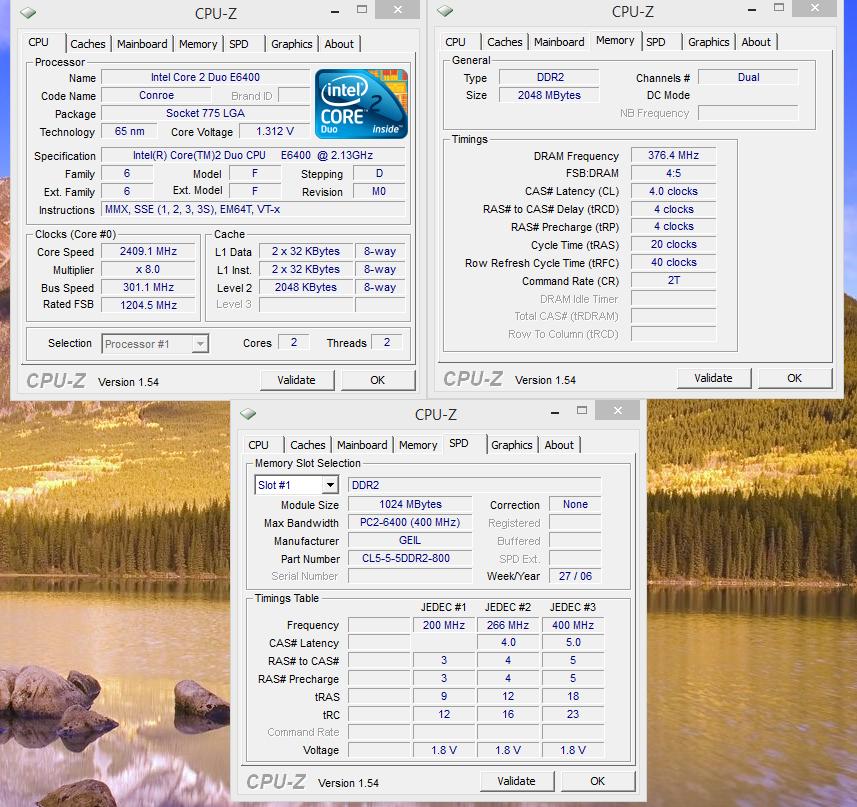Click the 'Dual' channels value
Image resolution: width=857 pixels, height=807 pixels.
(x=748, y=77)
